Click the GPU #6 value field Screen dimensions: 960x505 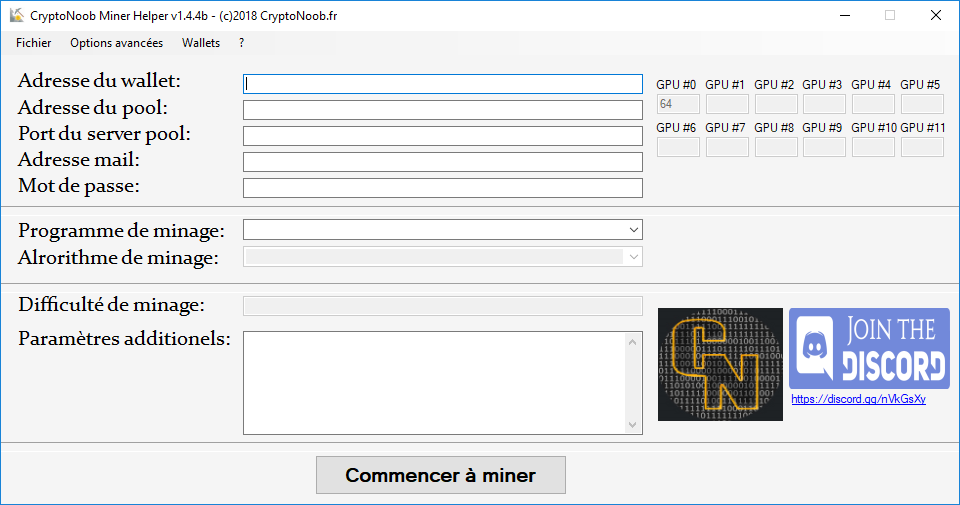pos(678,147)
